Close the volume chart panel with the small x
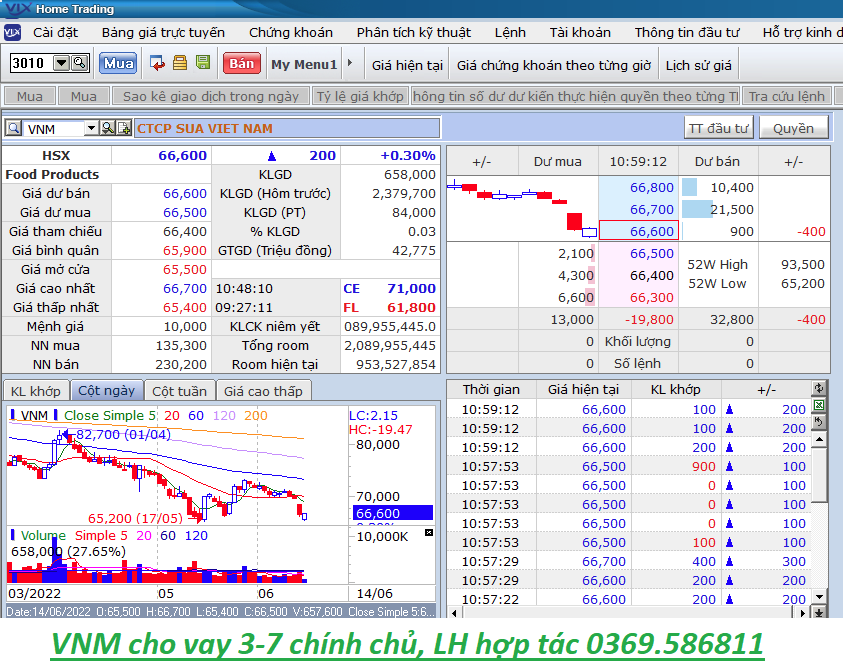 (x=428, y=532)
